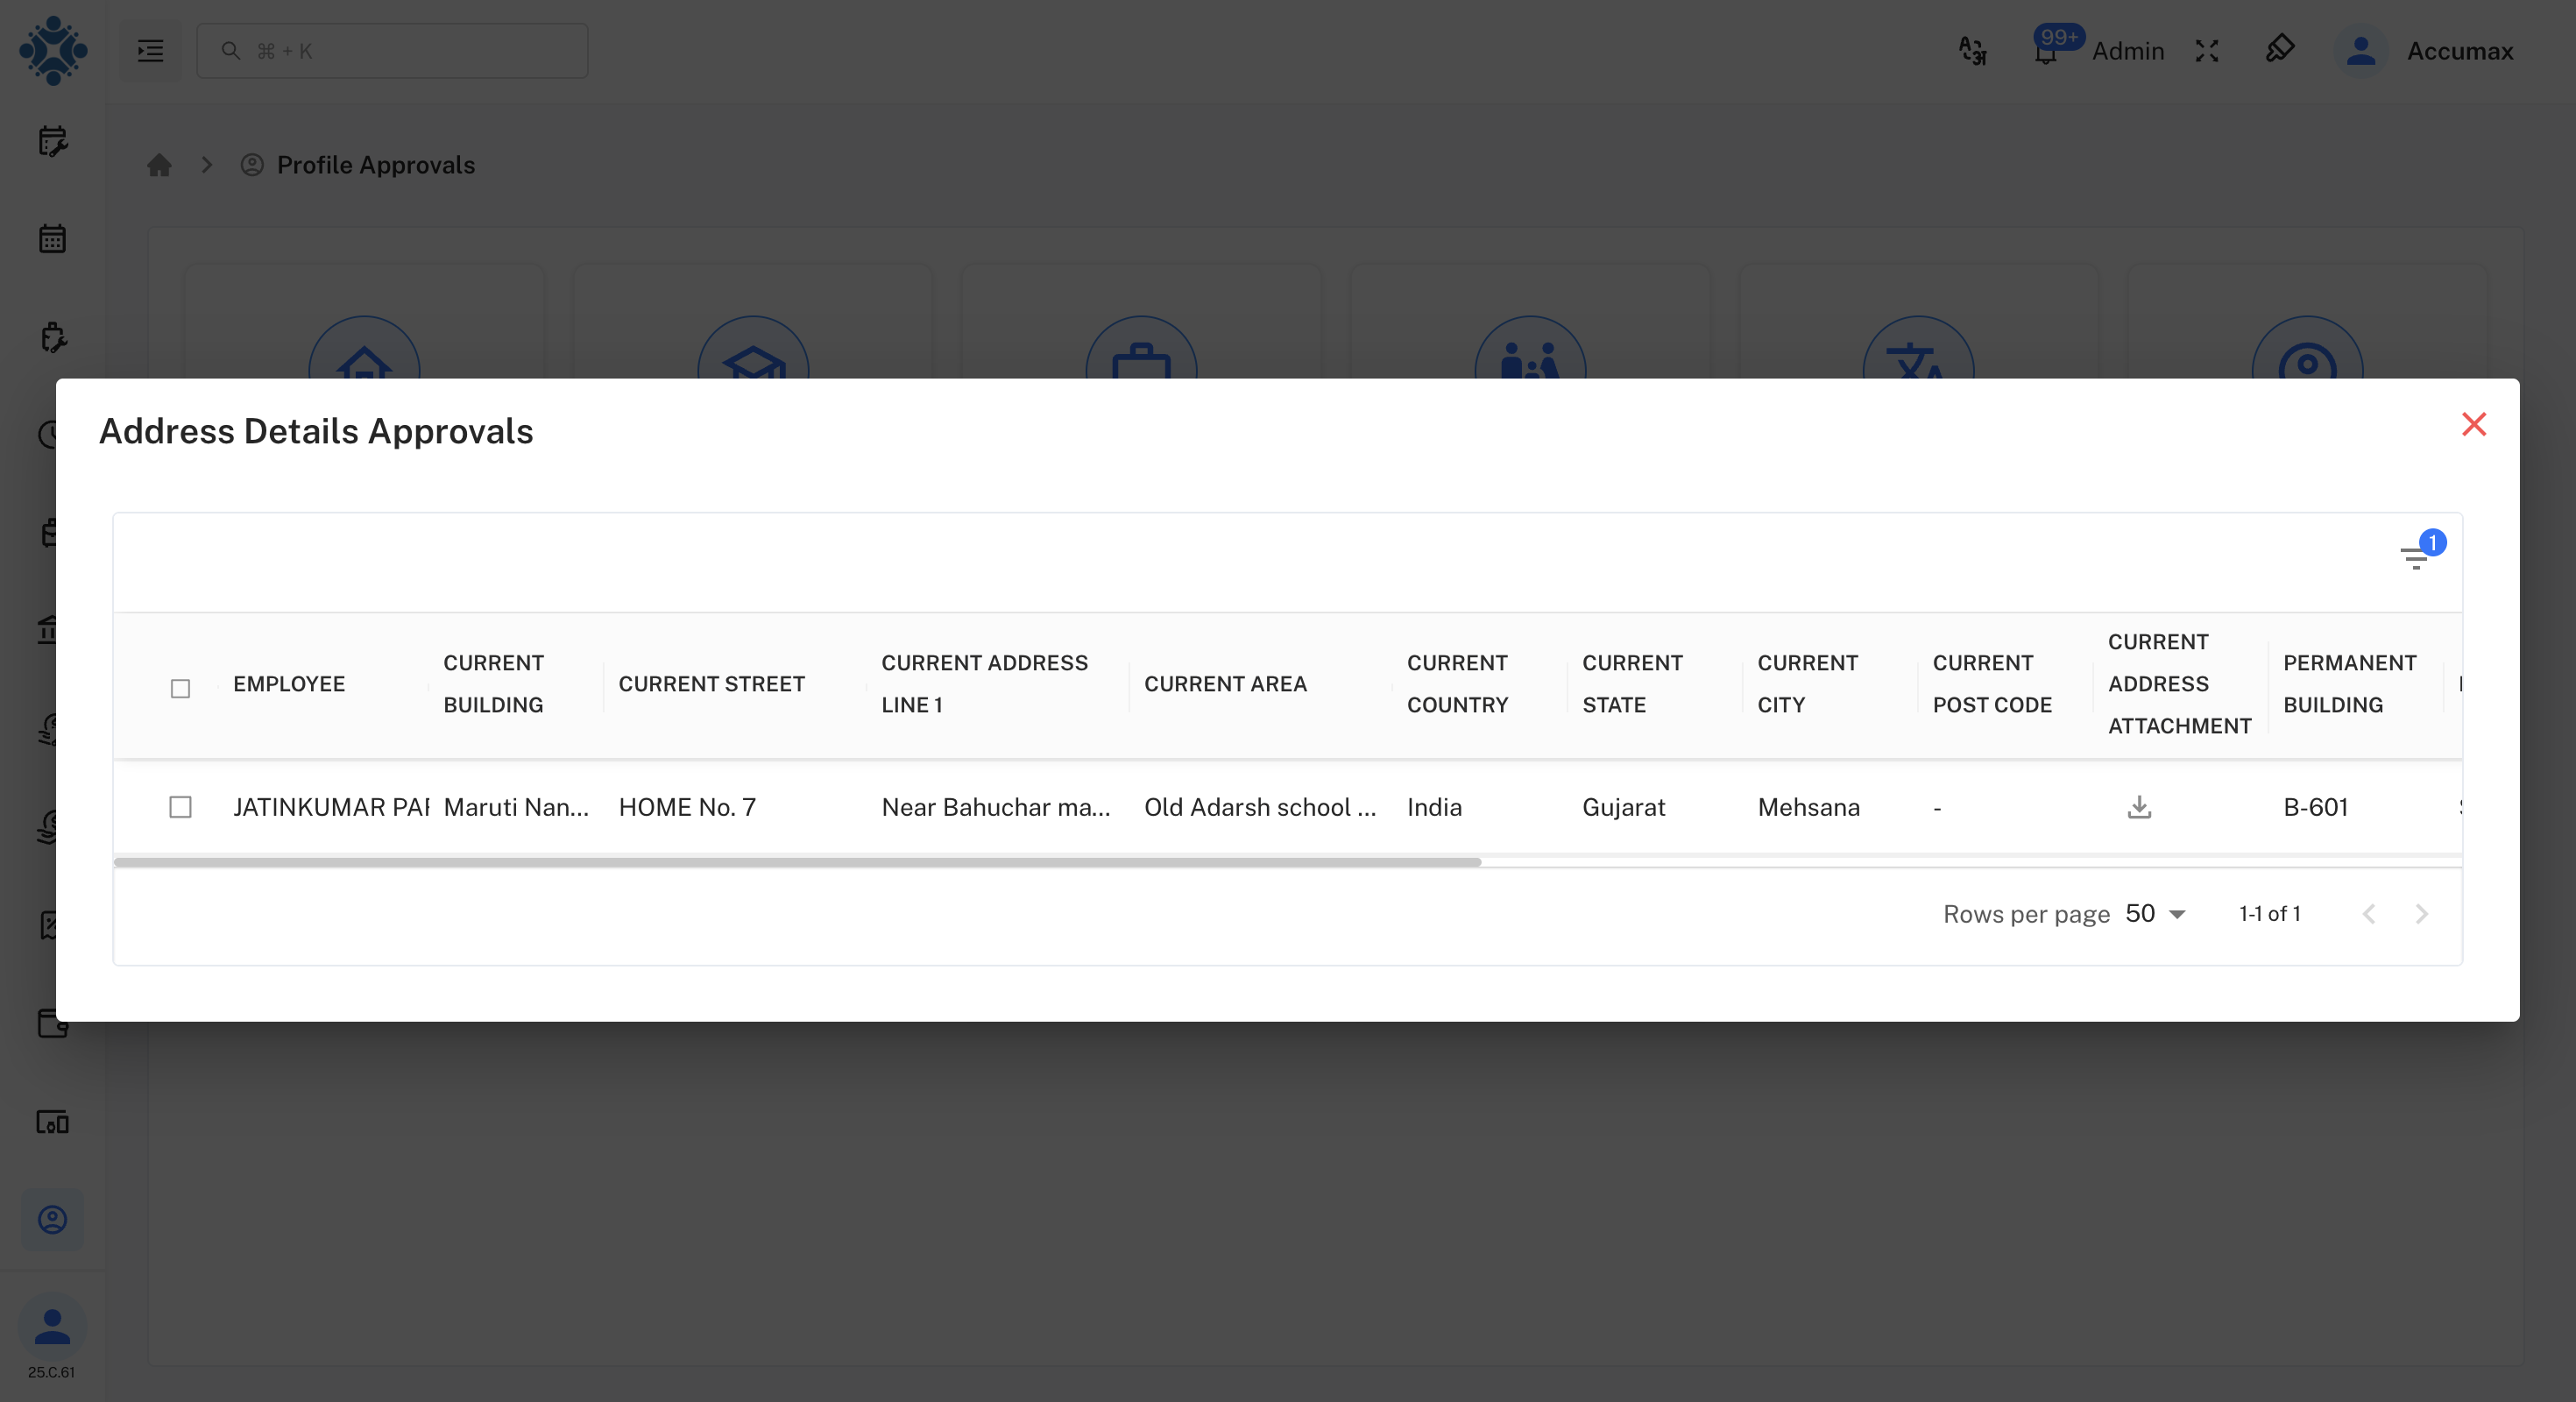Open the notifications bell with 99+ badge
The height and width of the screenshot is (1402, 2576).
[x=2045, y=52]
